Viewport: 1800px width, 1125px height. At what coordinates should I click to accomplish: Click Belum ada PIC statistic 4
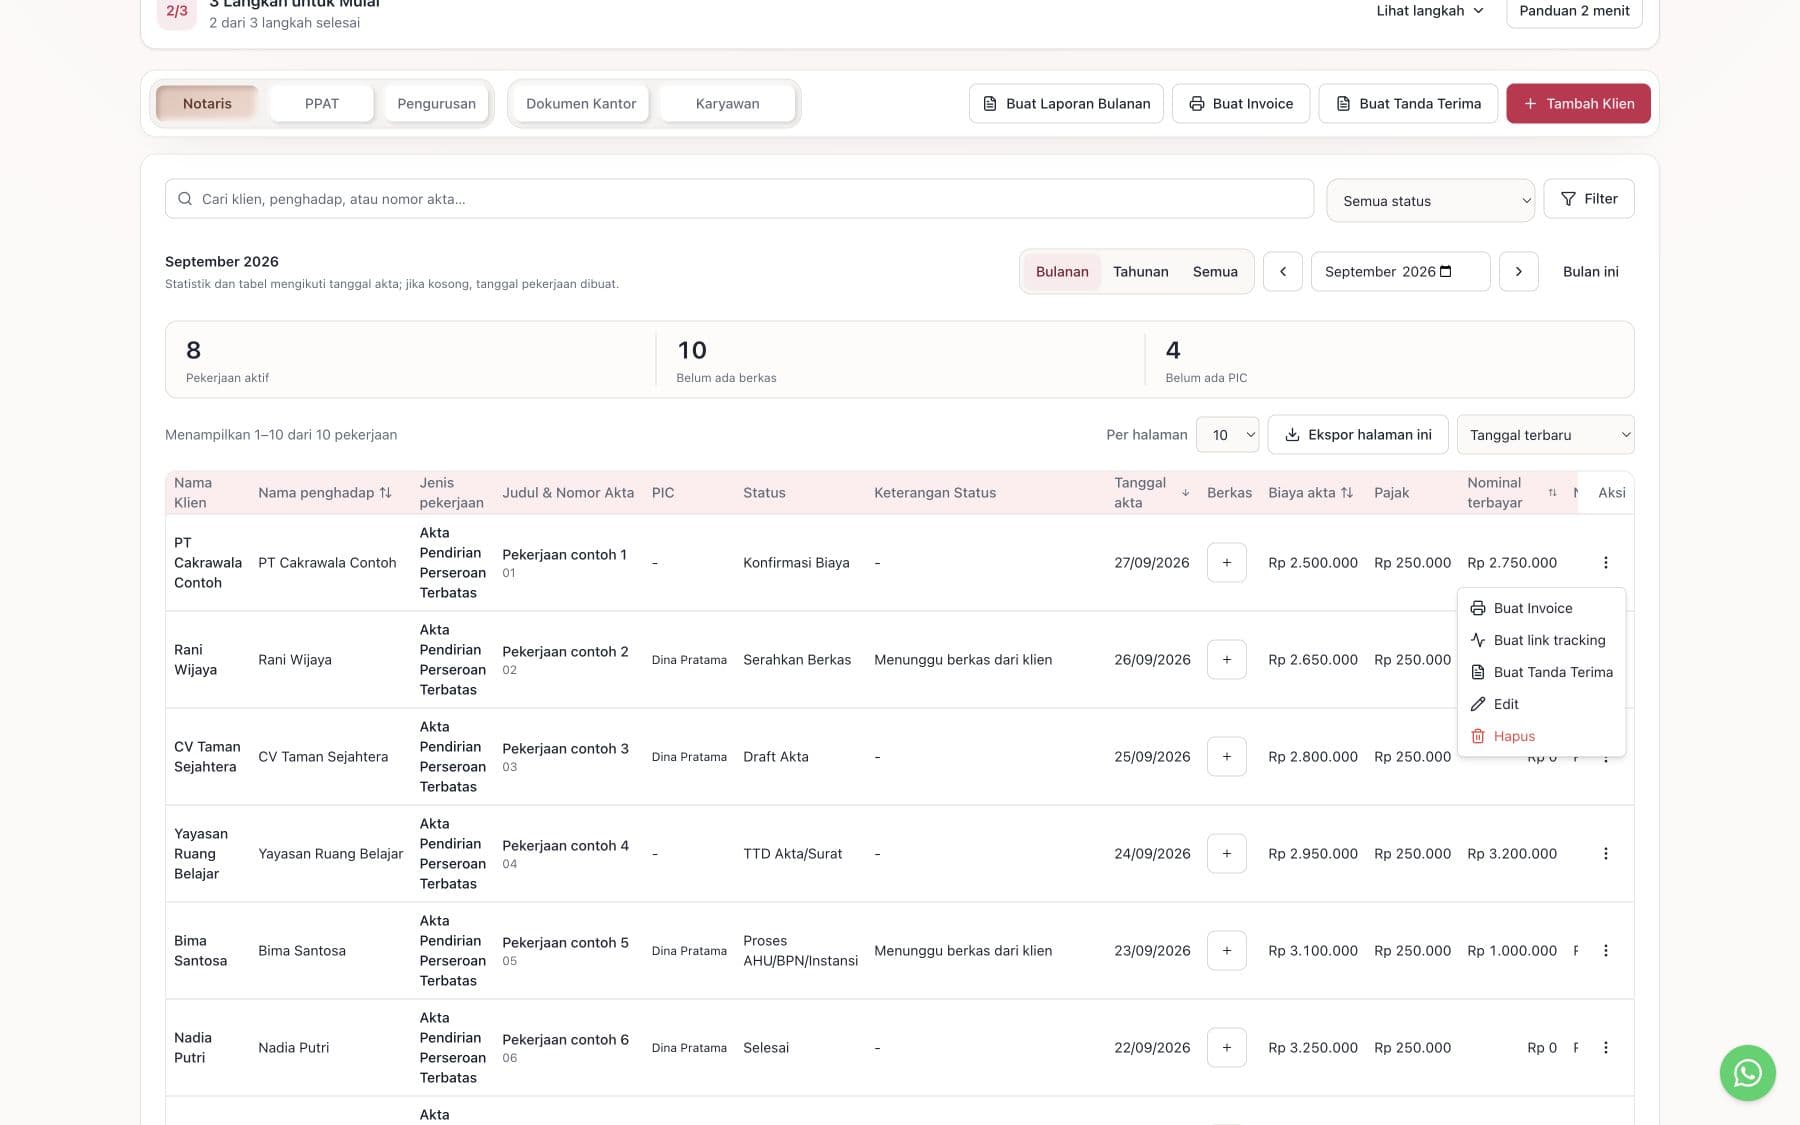click(1206, 361)
